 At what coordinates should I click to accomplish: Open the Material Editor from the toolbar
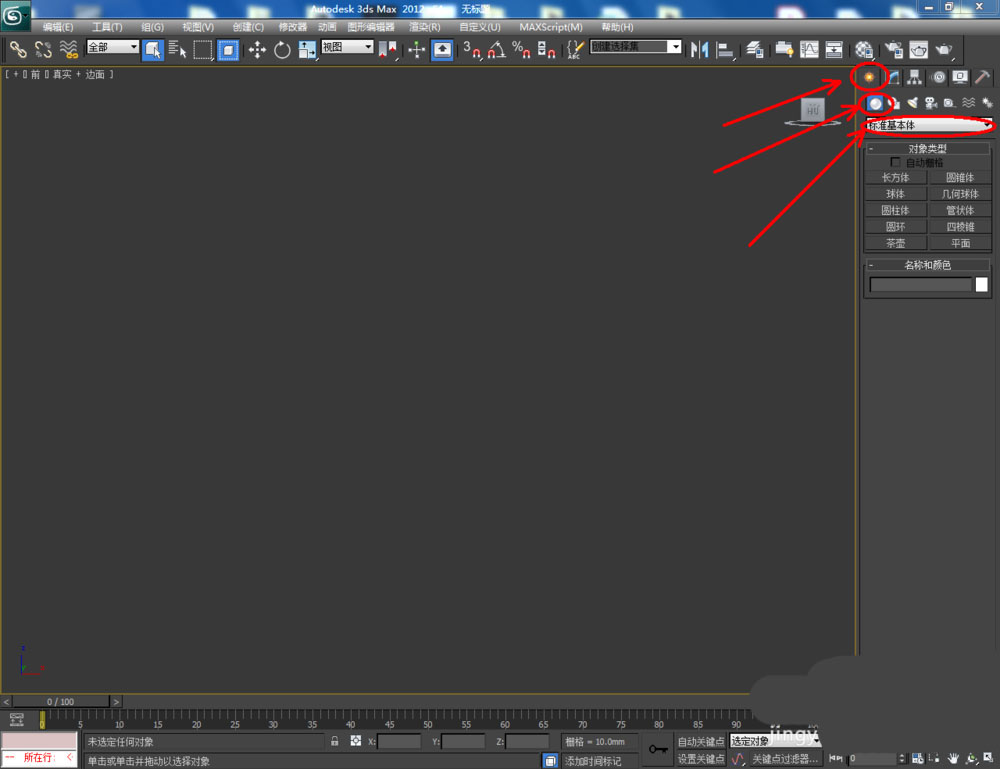864,49
